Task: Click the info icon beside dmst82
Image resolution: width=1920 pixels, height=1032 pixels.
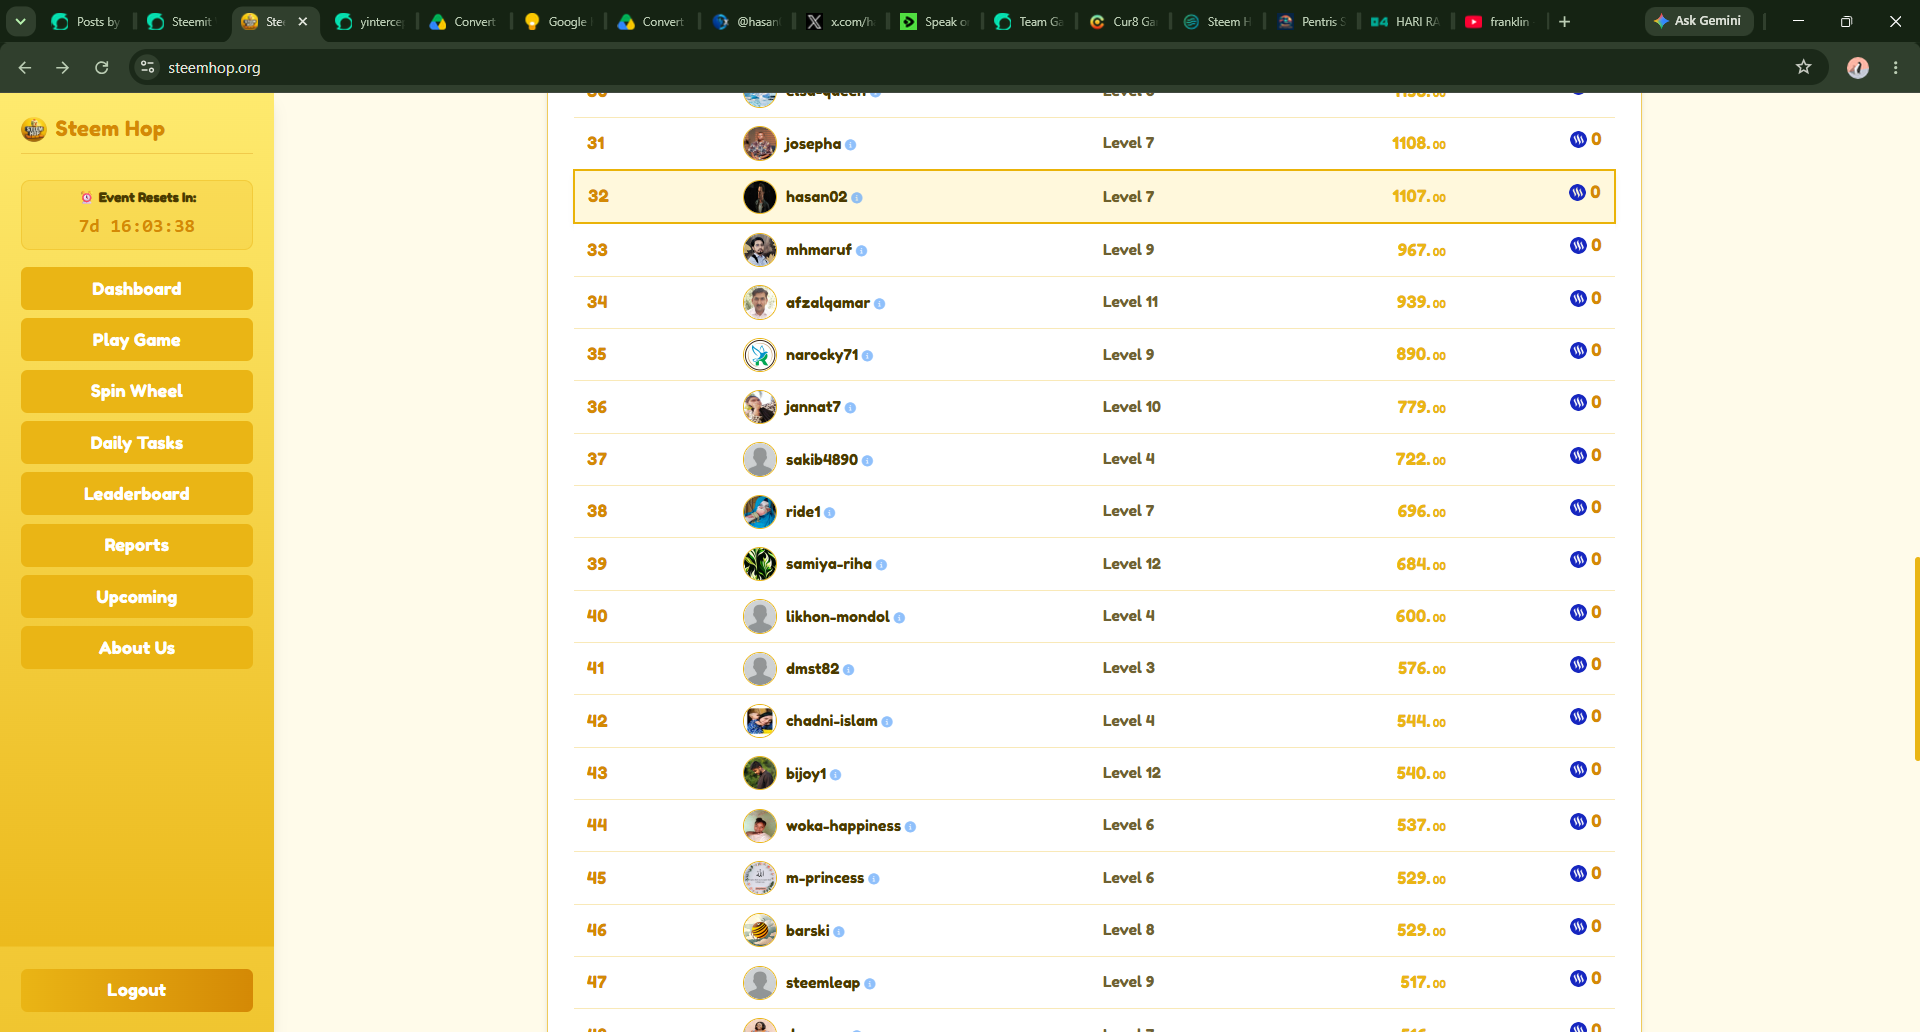Action: pyautogui.click(x=849, y=670)
